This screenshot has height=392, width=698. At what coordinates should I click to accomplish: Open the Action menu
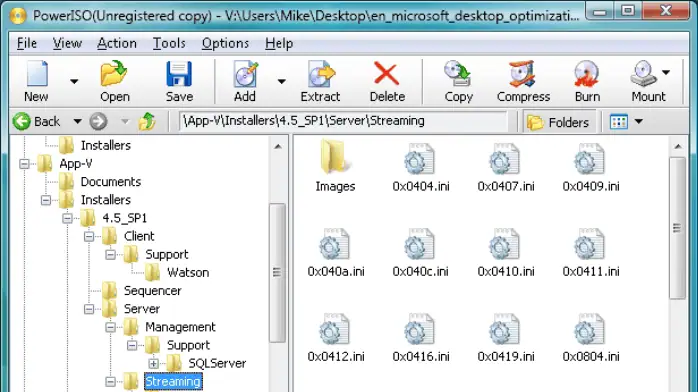pyautogui.click(x=117, y=43)
